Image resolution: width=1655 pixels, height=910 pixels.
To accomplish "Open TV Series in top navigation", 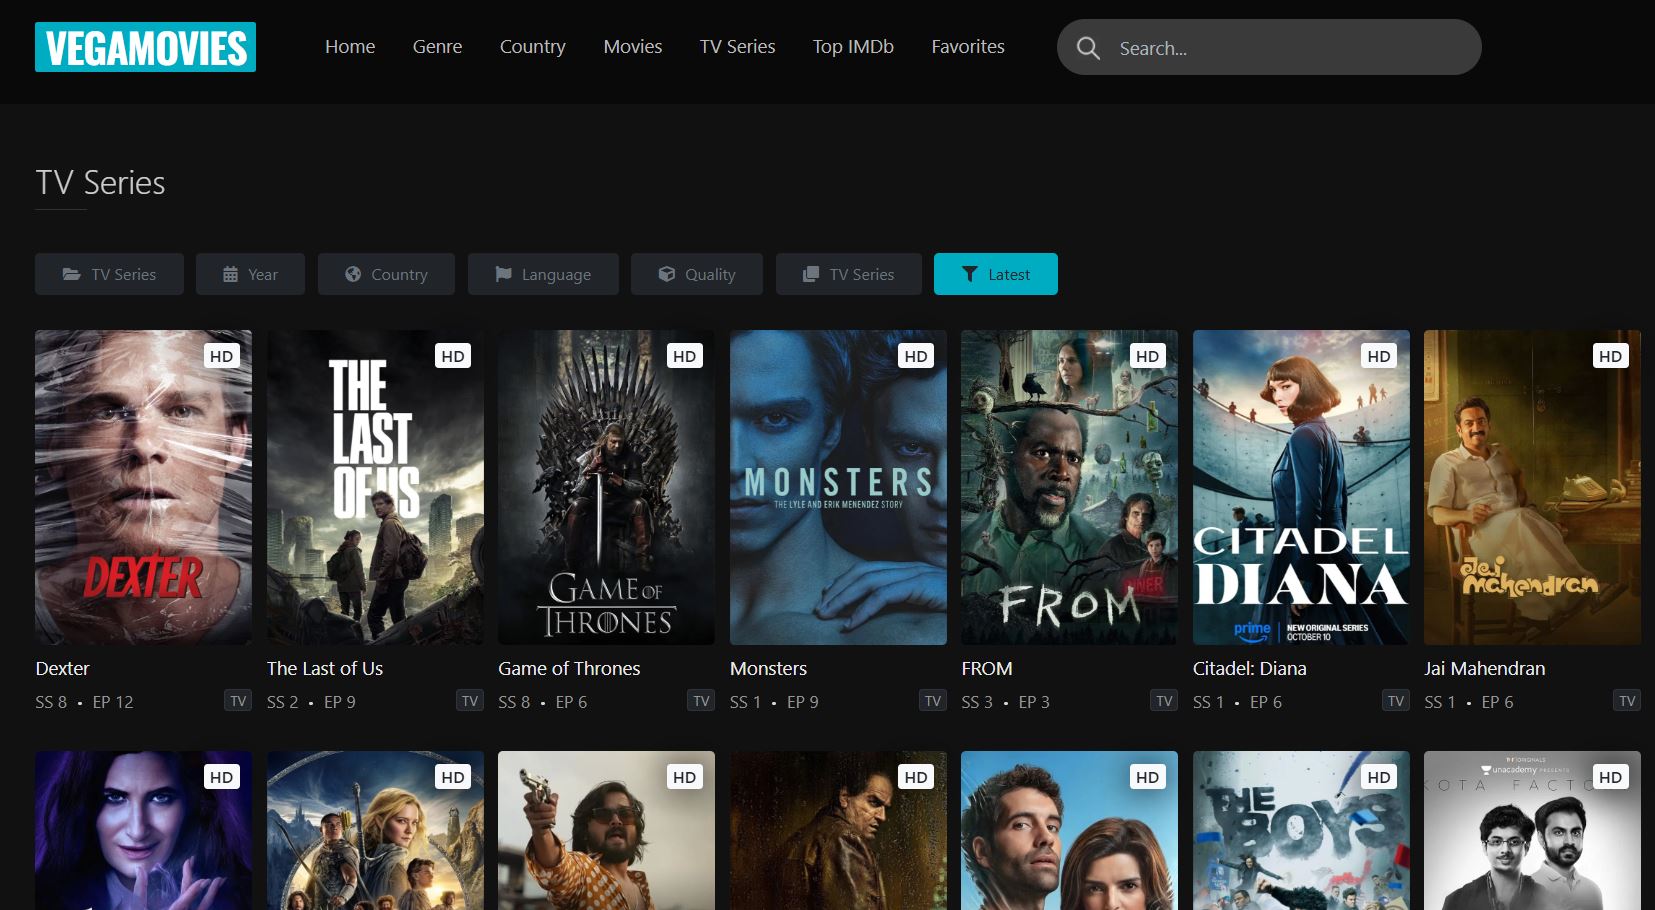I will pos(738,47).
